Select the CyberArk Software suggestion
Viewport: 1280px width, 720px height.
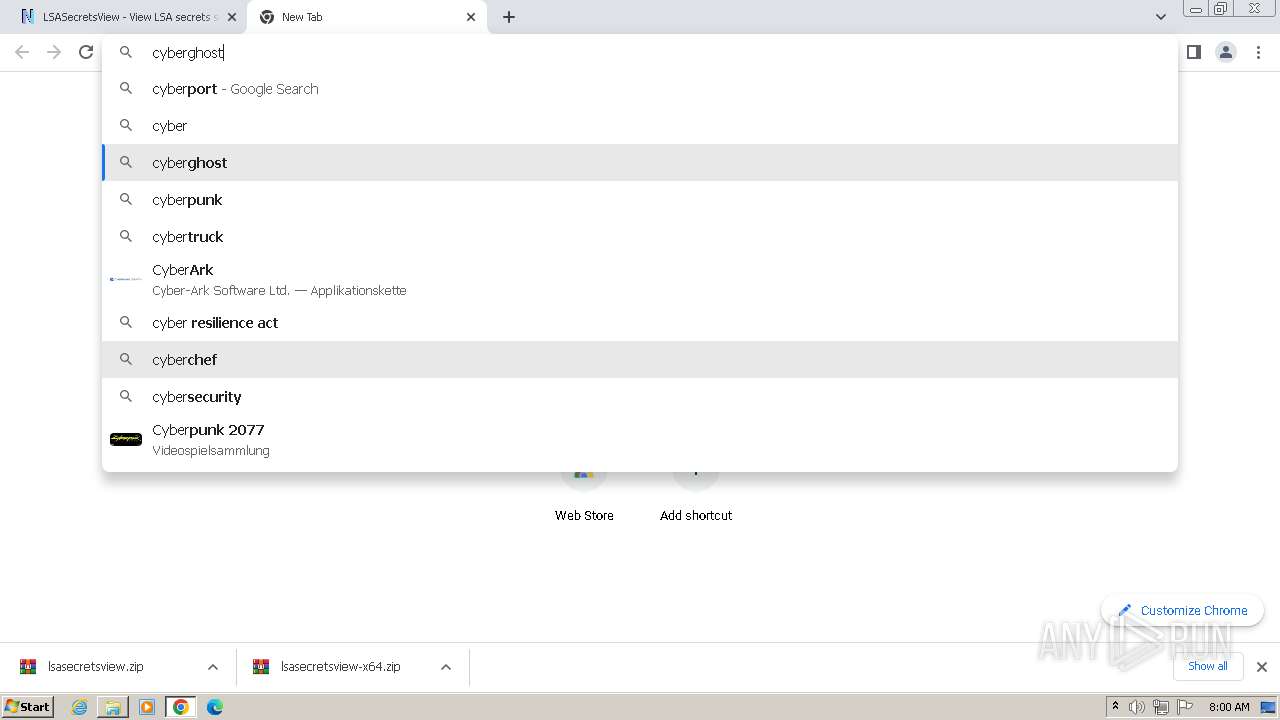pos(640,280)
